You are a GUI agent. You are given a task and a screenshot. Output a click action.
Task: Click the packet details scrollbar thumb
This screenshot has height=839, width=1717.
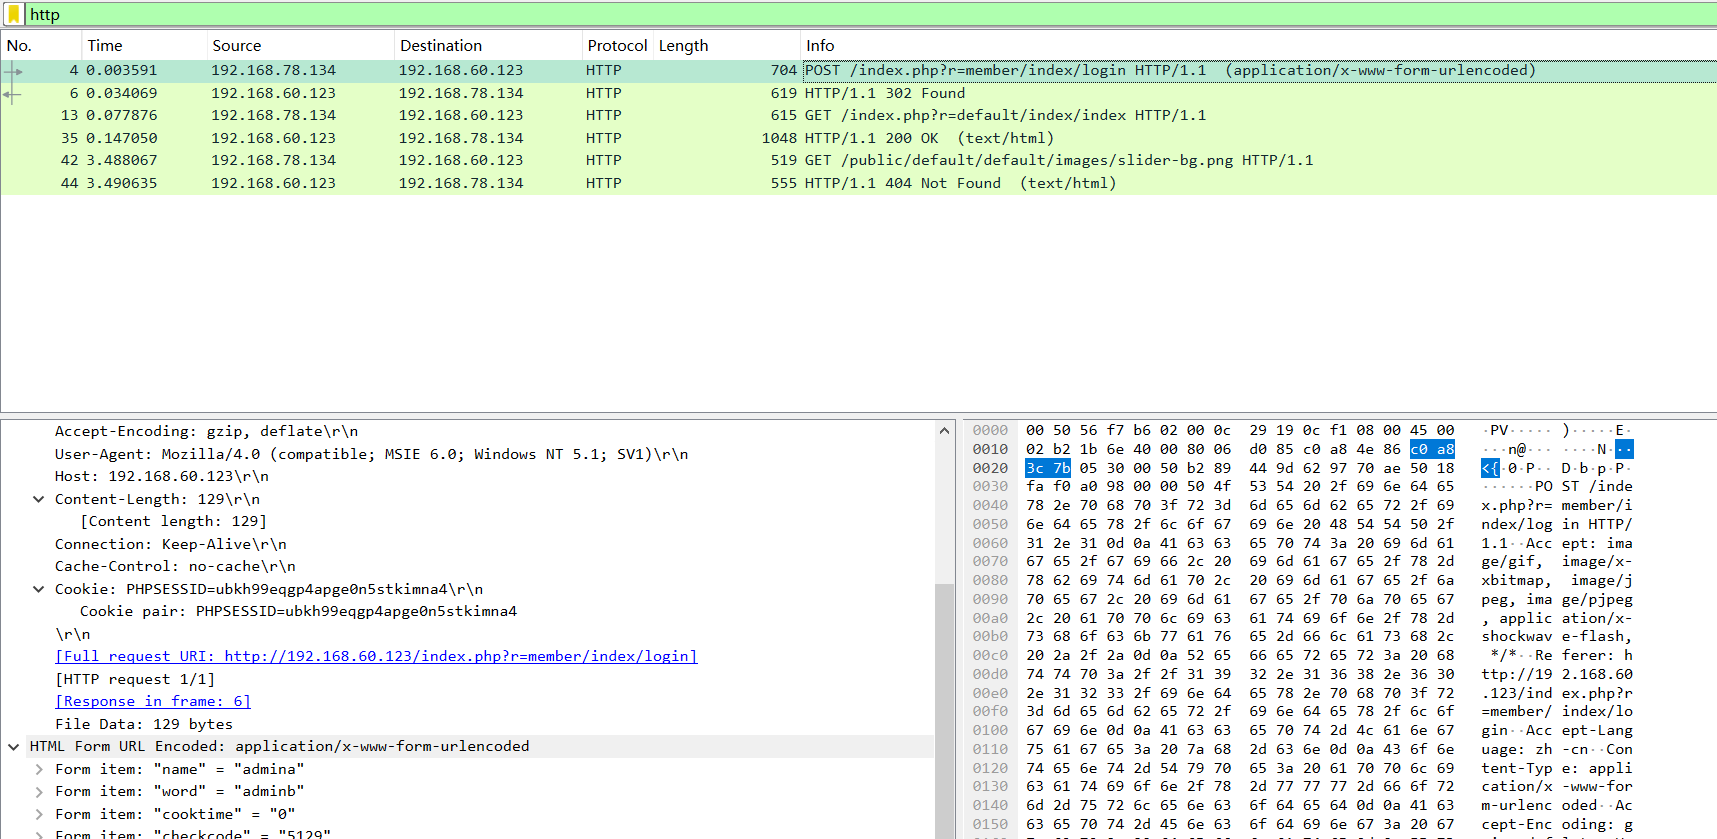tap(944, 710)
